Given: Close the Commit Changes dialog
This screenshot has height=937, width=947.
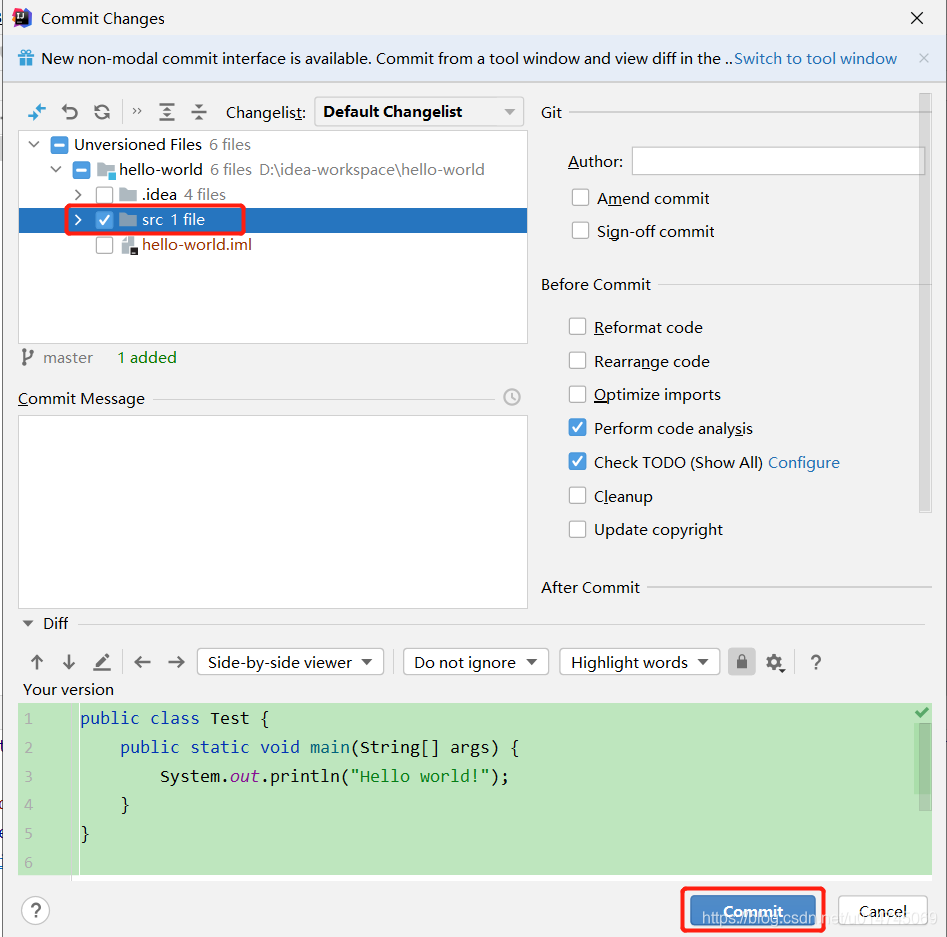Looking at the screenshot, I should tap(917, 18).
